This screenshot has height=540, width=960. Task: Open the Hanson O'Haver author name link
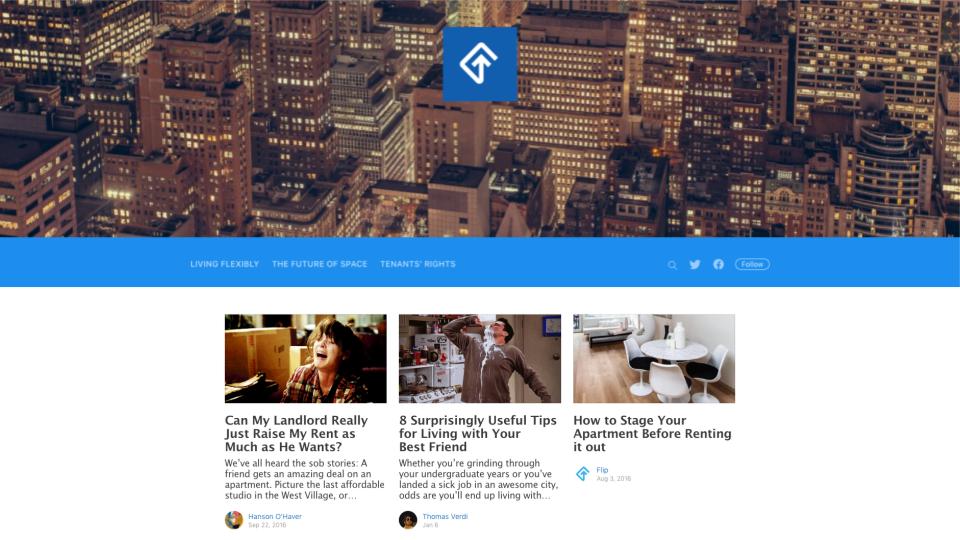pyautogui.click(x=275, y=516)
